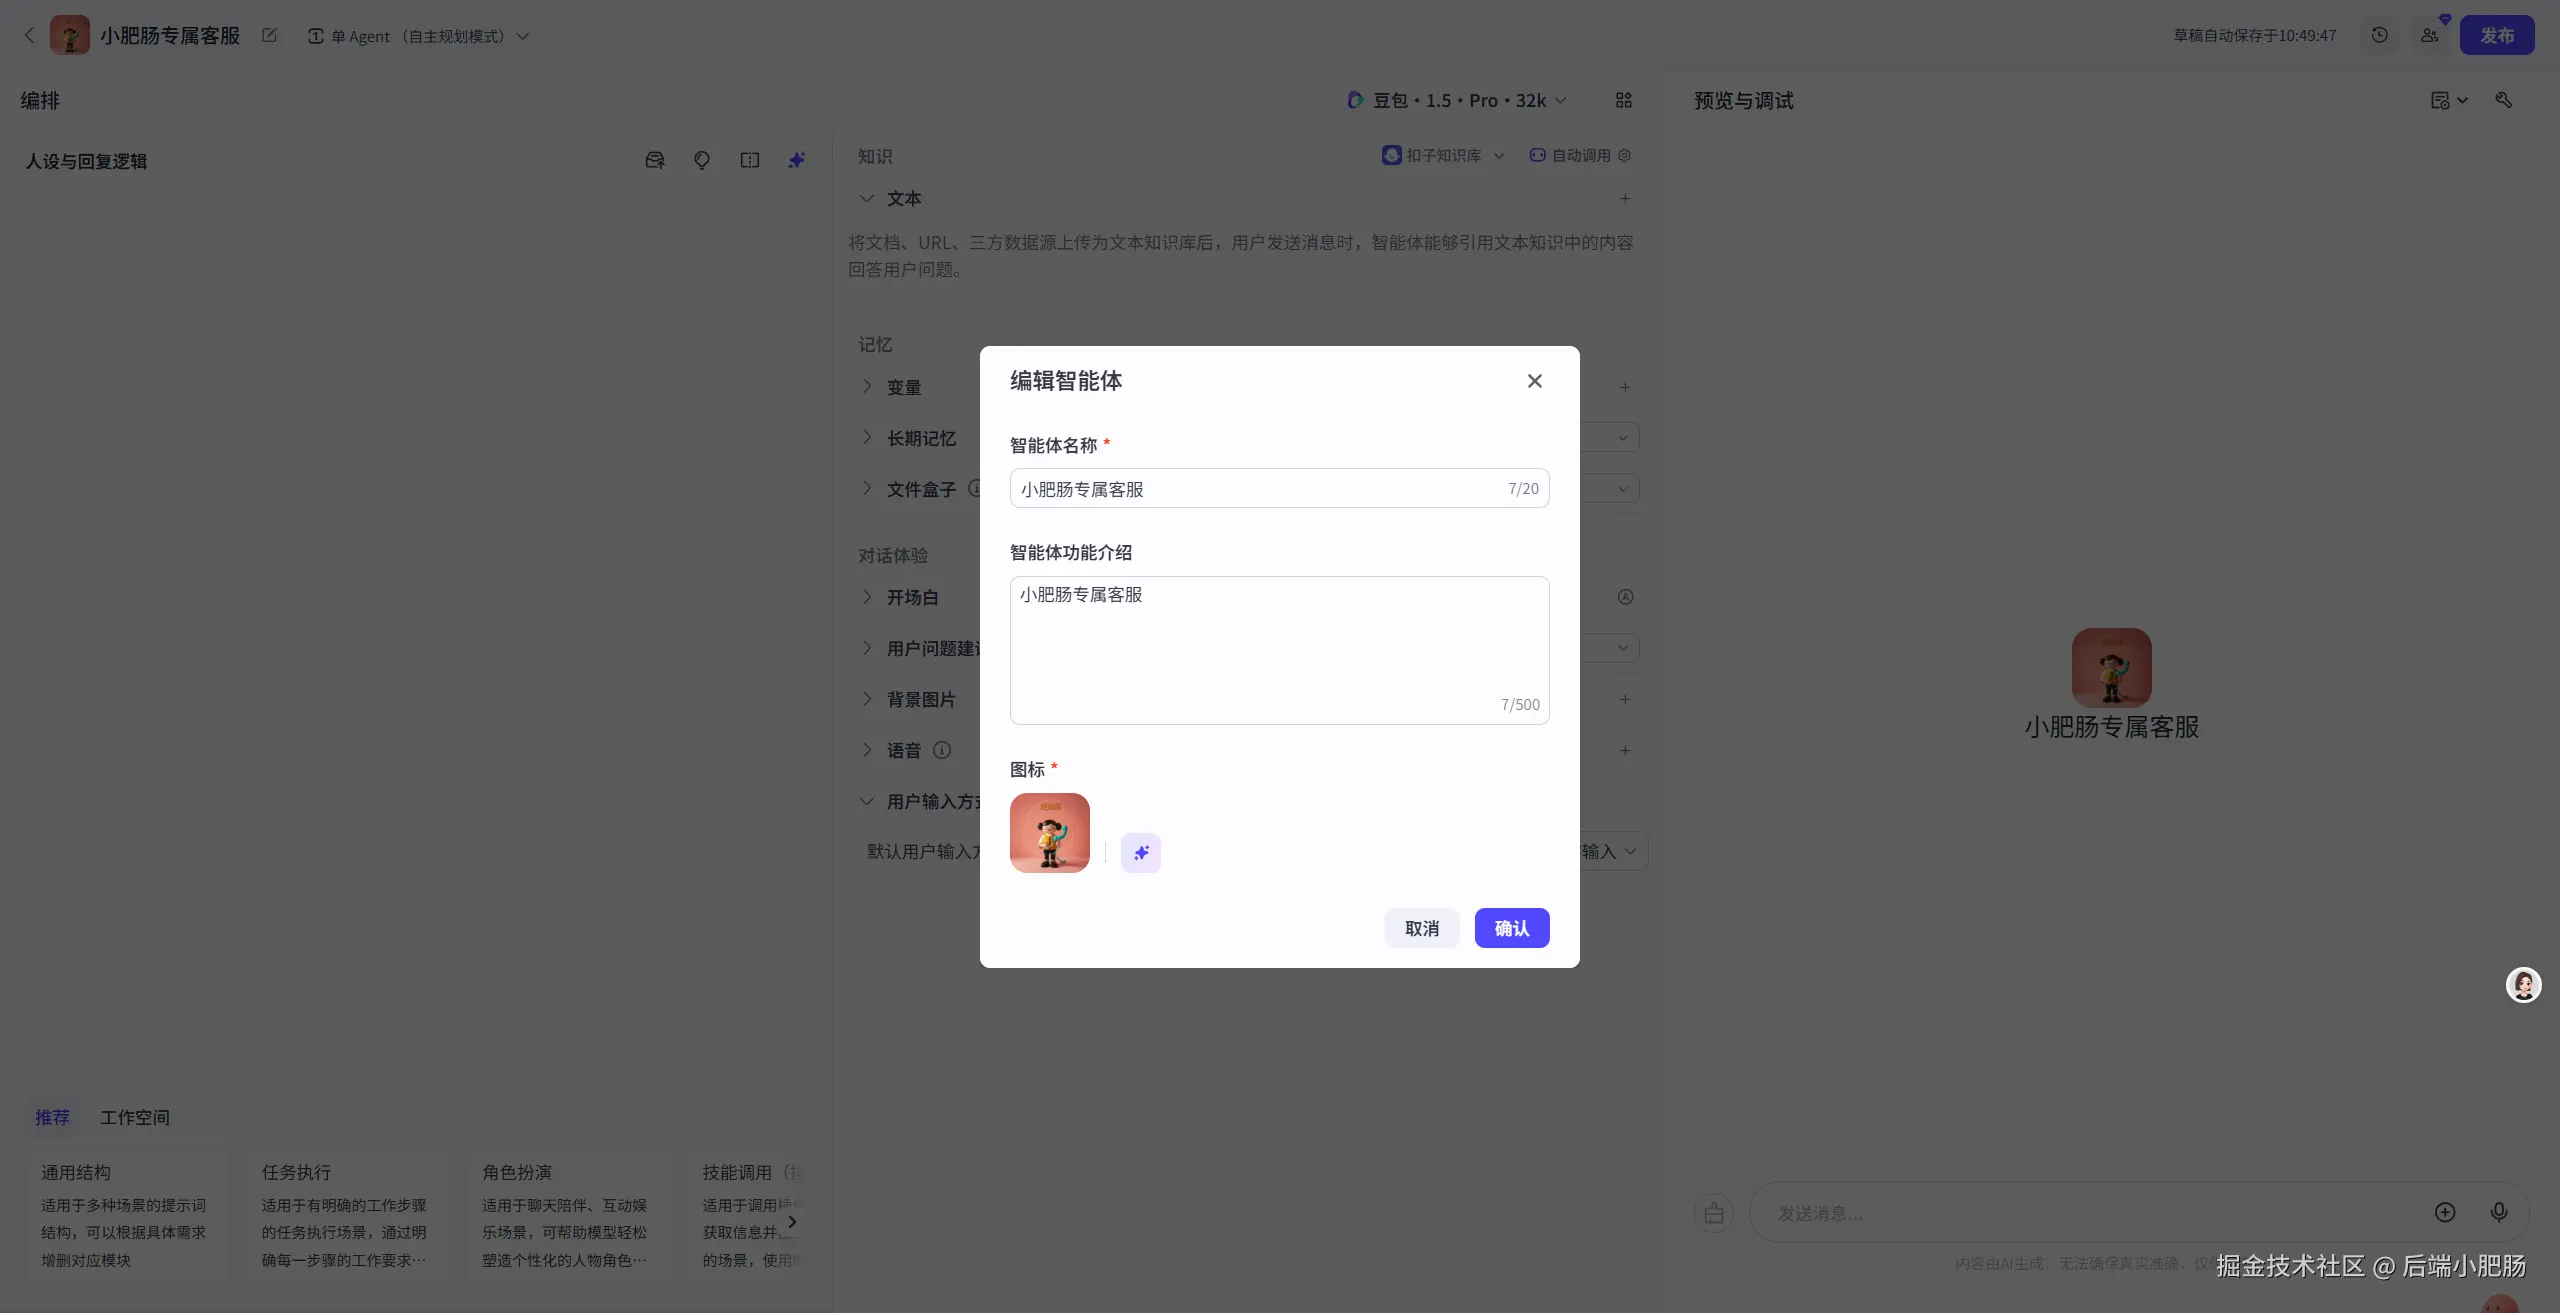The image size is (2560, 1313).
Task: Click the 自动调用 setting
Action: (x=1580, y=155)
